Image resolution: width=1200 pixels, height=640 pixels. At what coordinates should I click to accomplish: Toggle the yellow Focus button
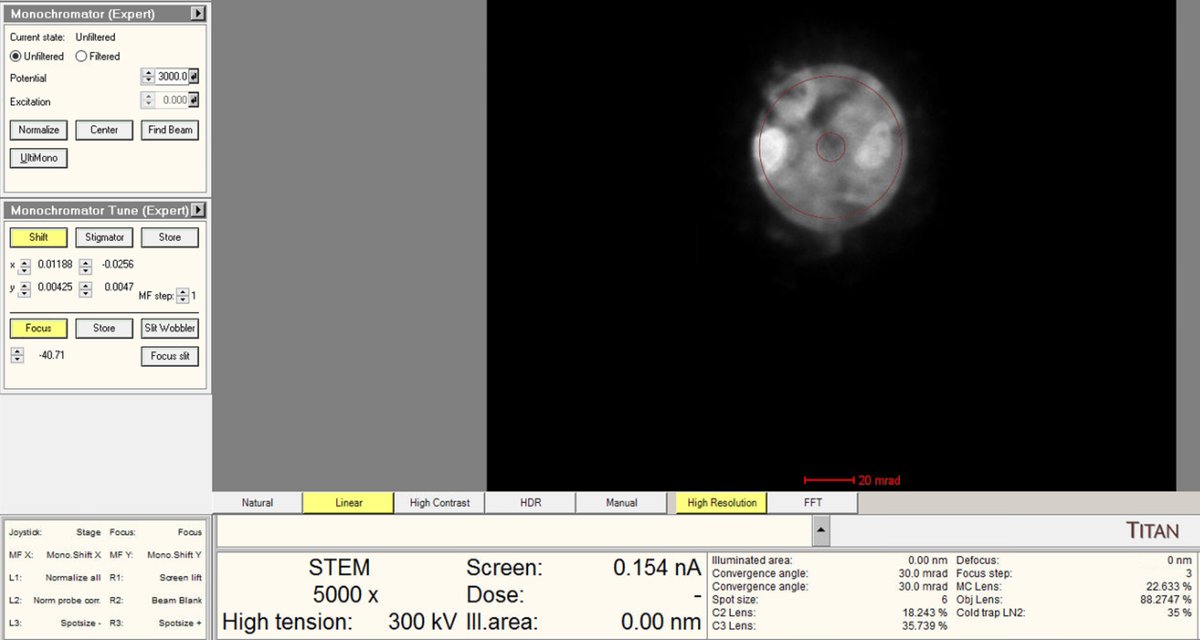[38, 328]
